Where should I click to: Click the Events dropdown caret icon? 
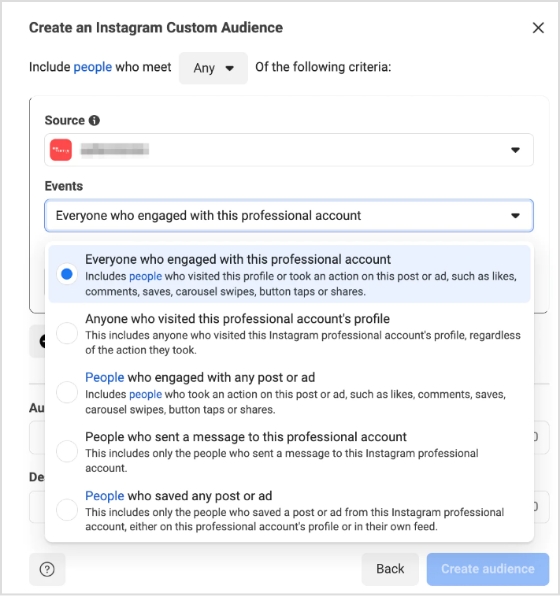pos(515,216)
